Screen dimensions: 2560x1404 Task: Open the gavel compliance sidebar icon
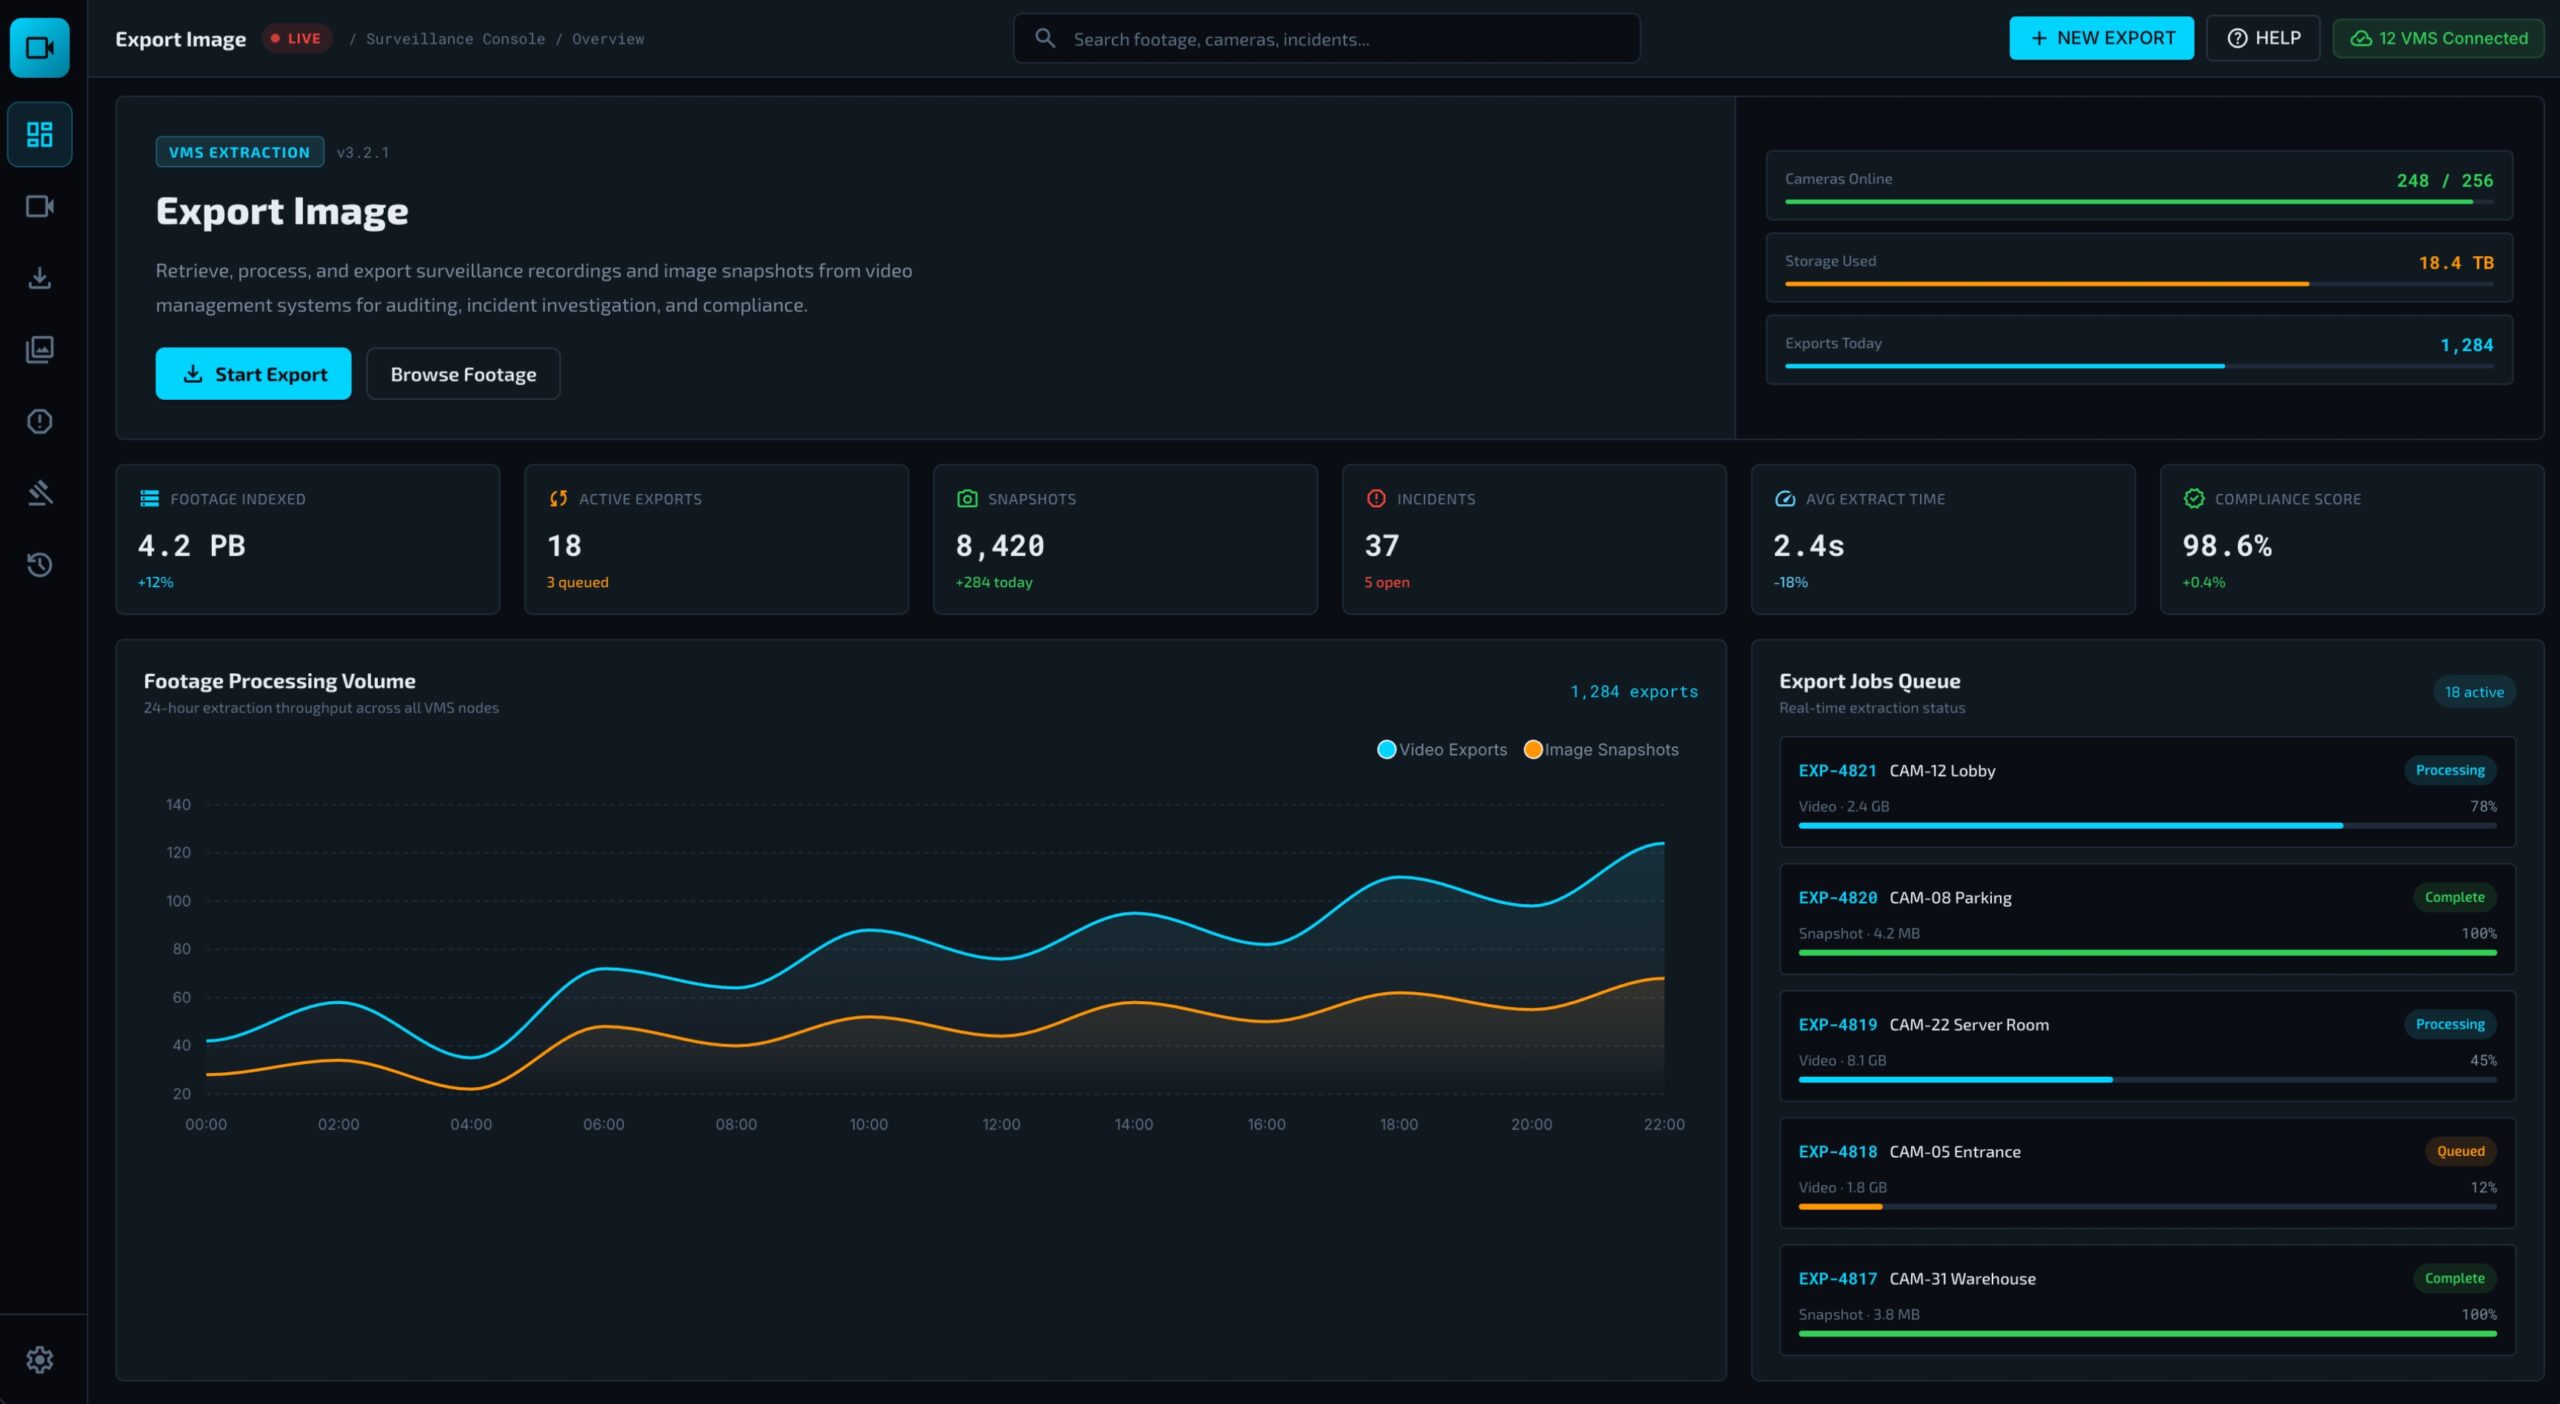click(x=40, y=493)
